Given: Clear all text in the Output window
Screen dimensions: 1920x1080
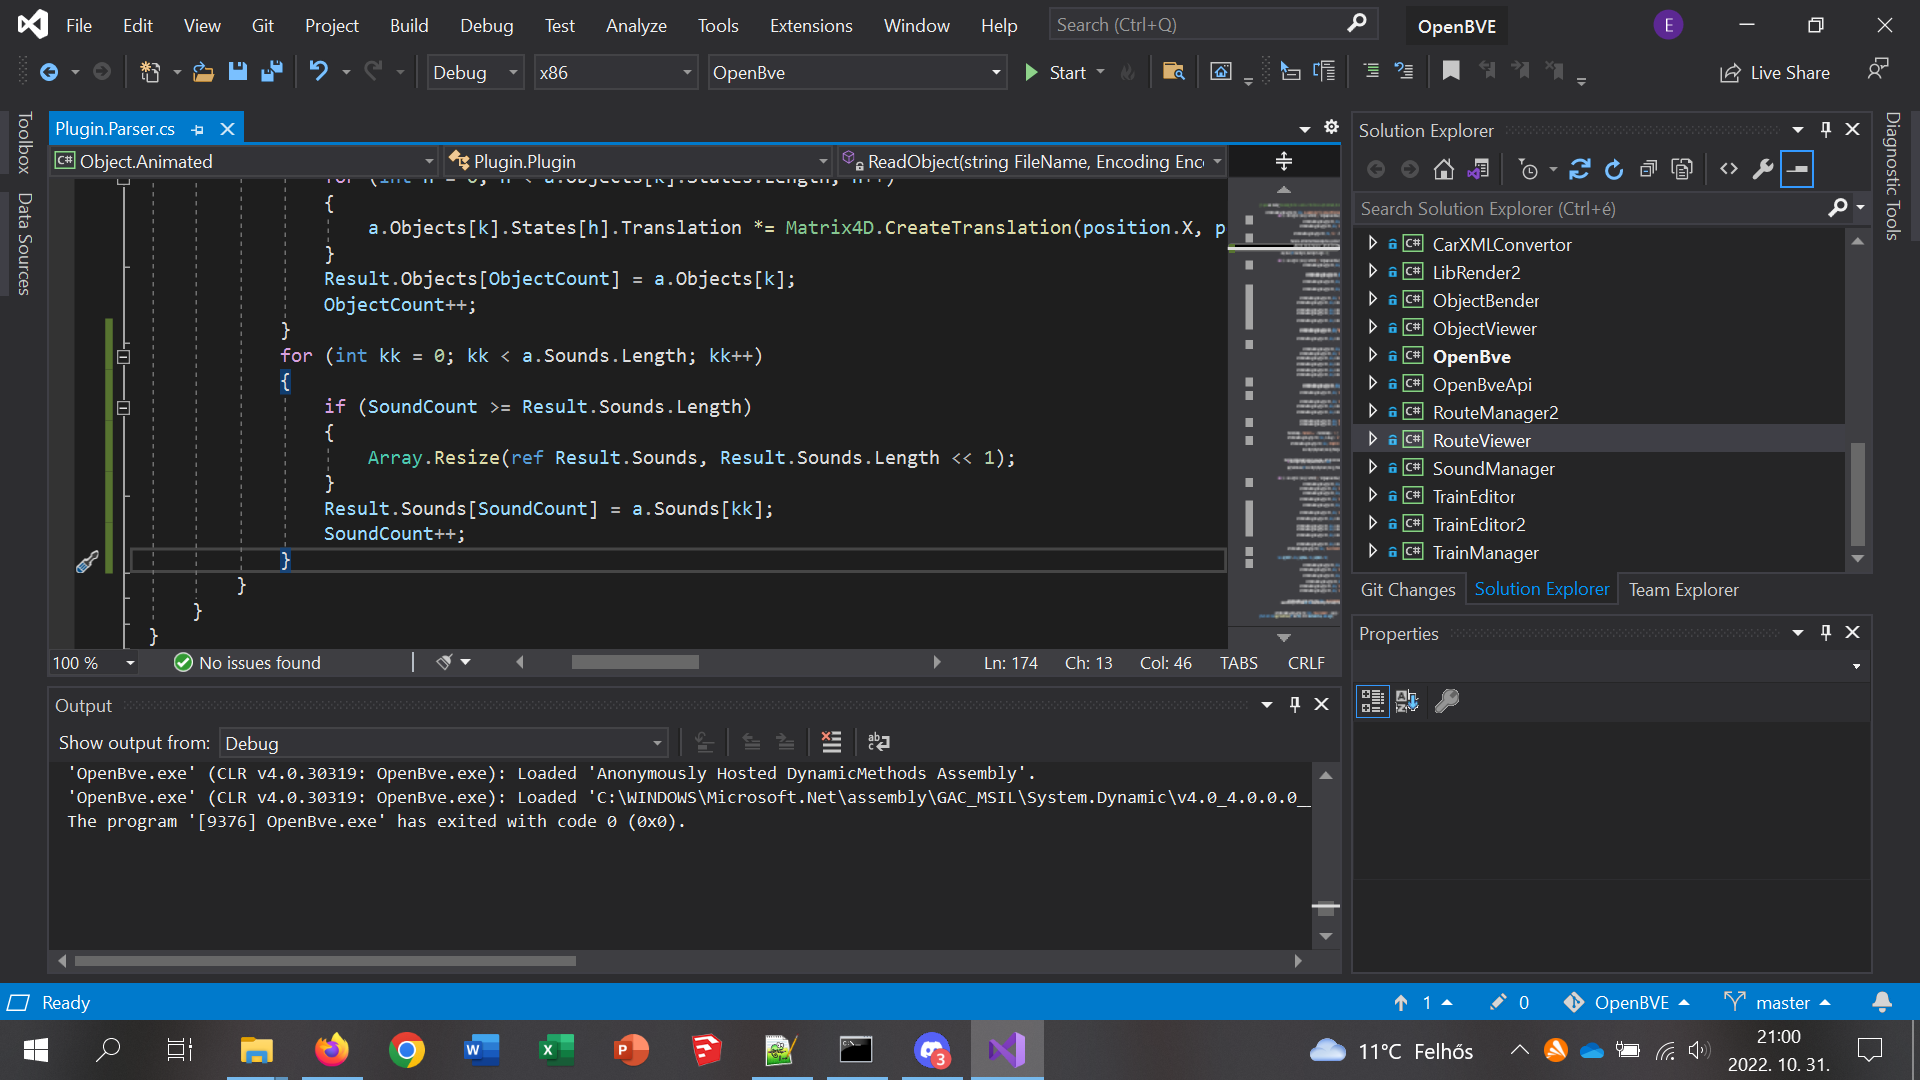Looking at the screenshot, I should [832, 742].
